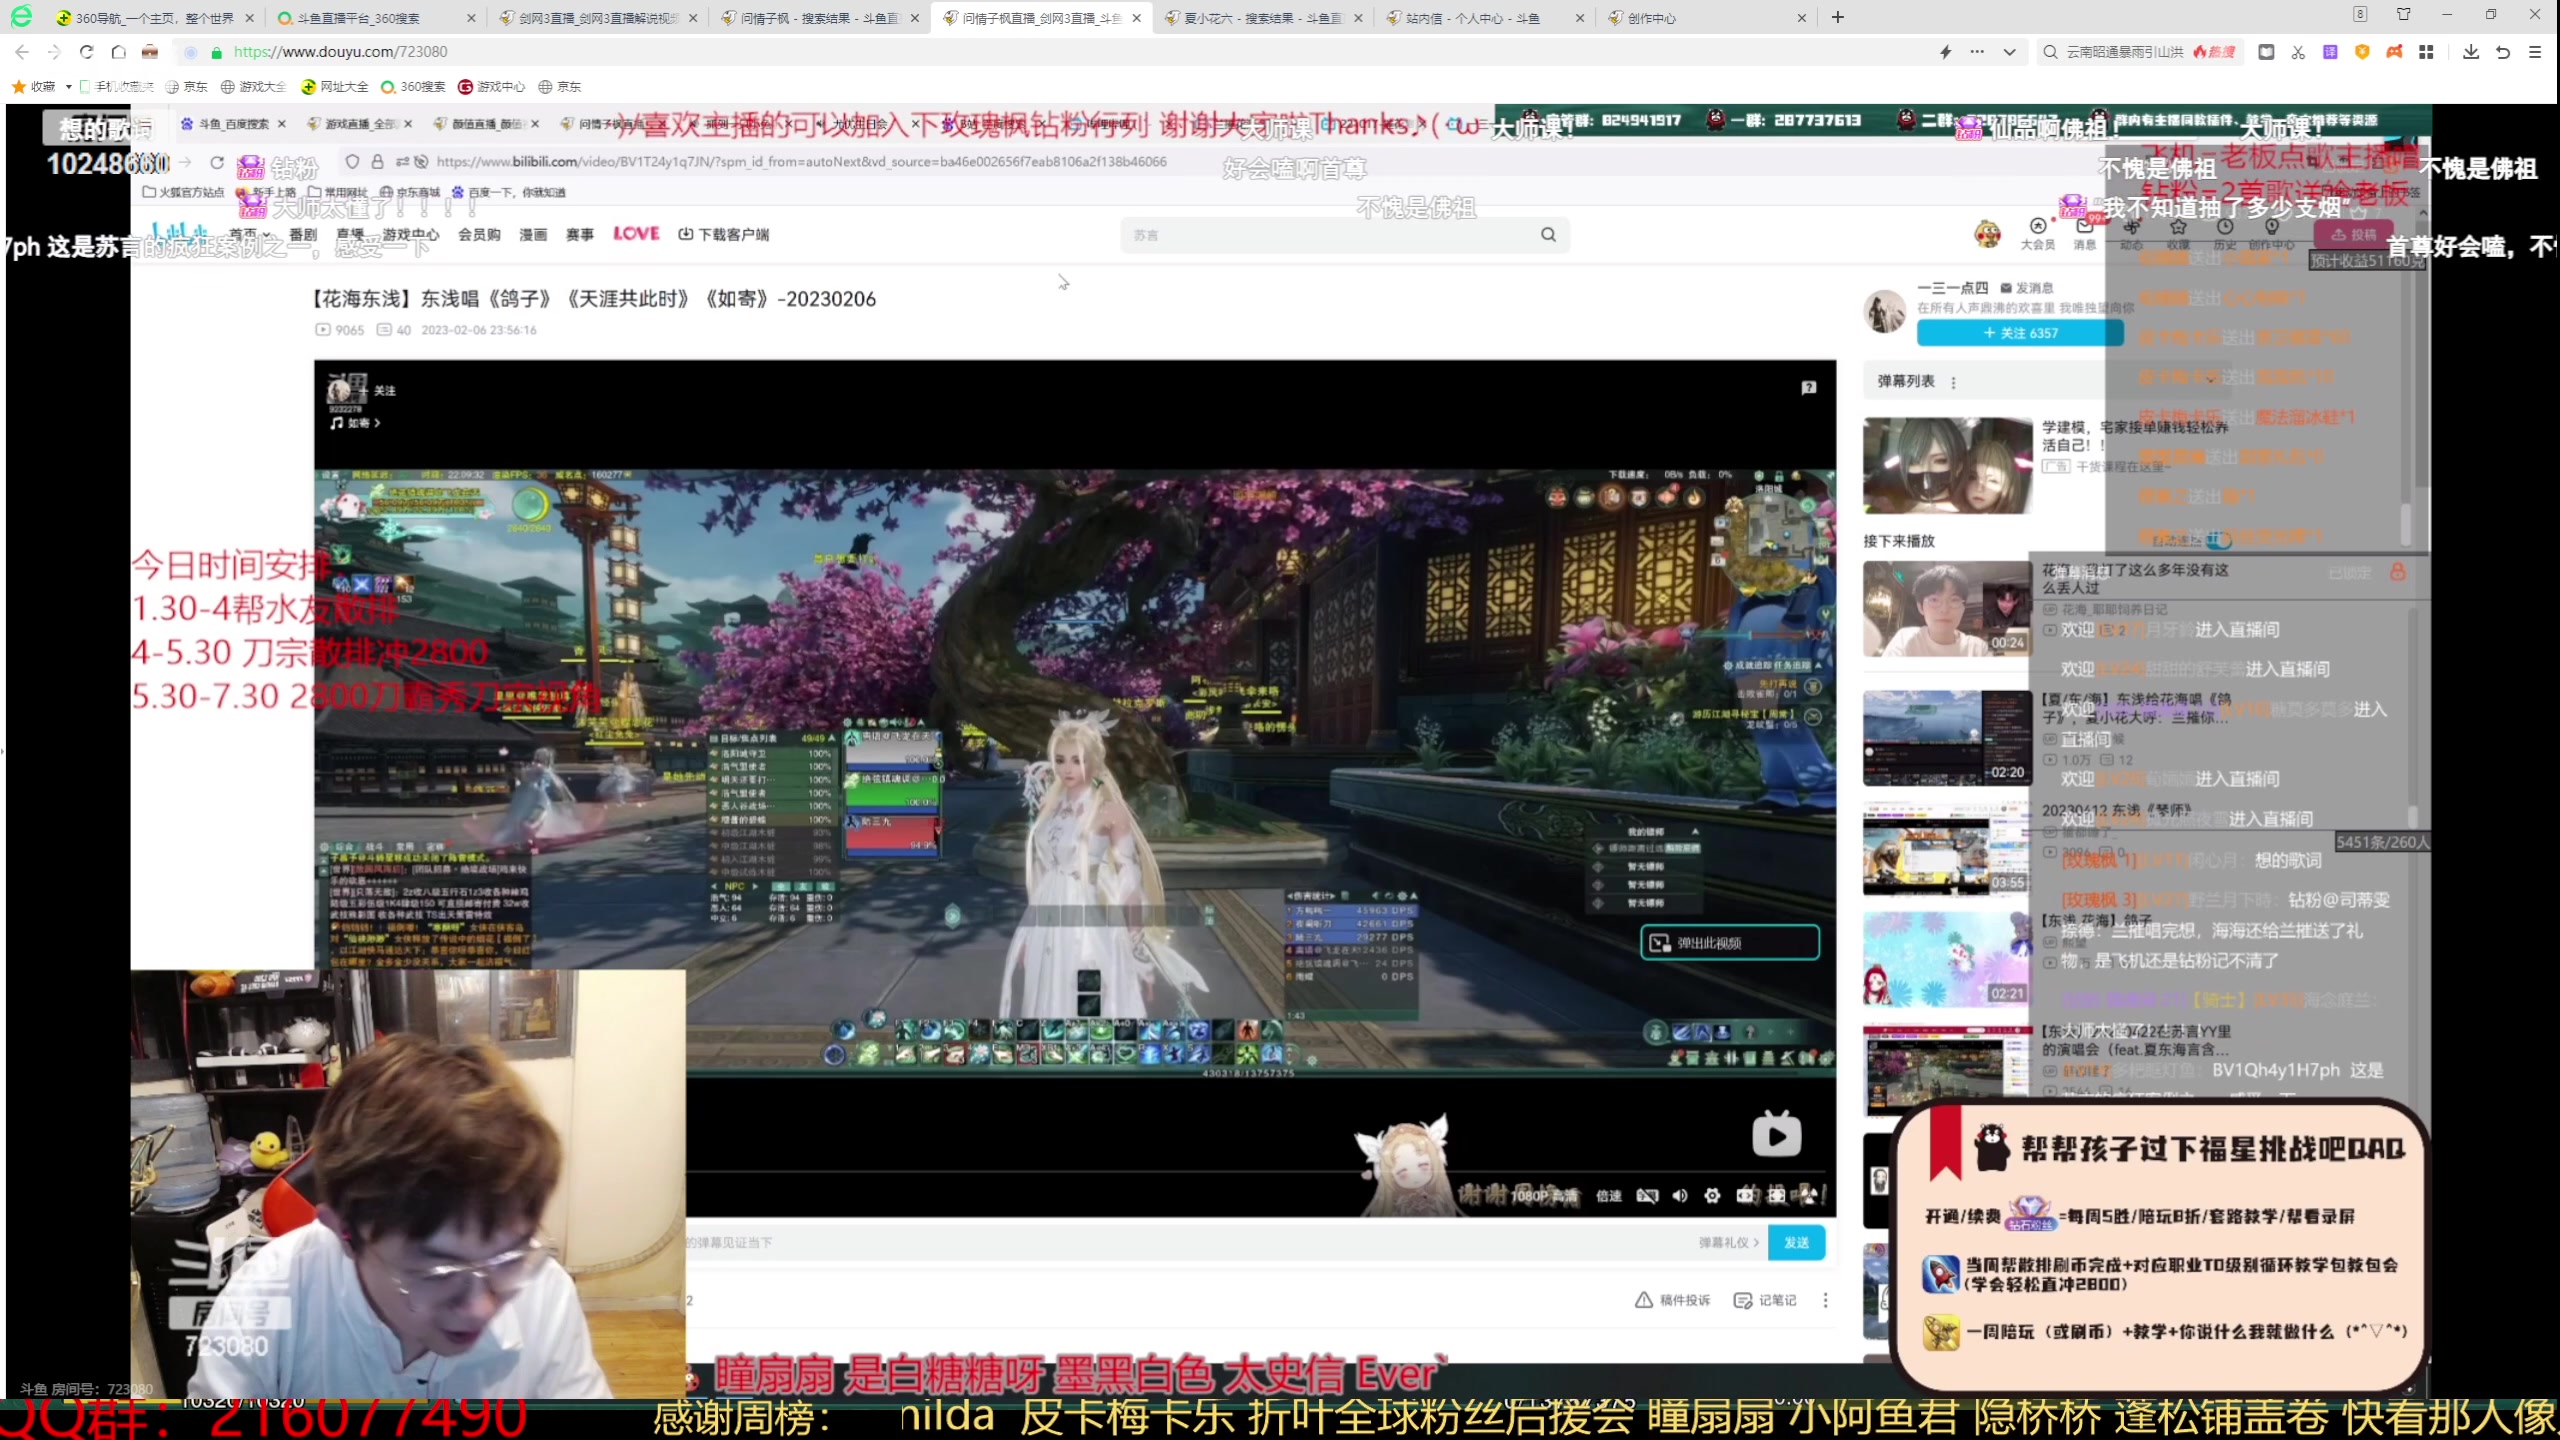Expand the address bar history chevron
Viewport: 2560px width, 1440px height.
(2009, 52)
